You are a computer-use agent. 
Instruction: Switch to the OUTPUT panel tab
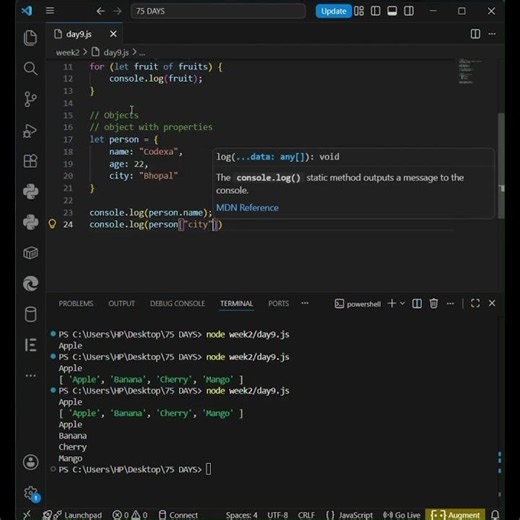pyautogui.click(x=122, y=304)
